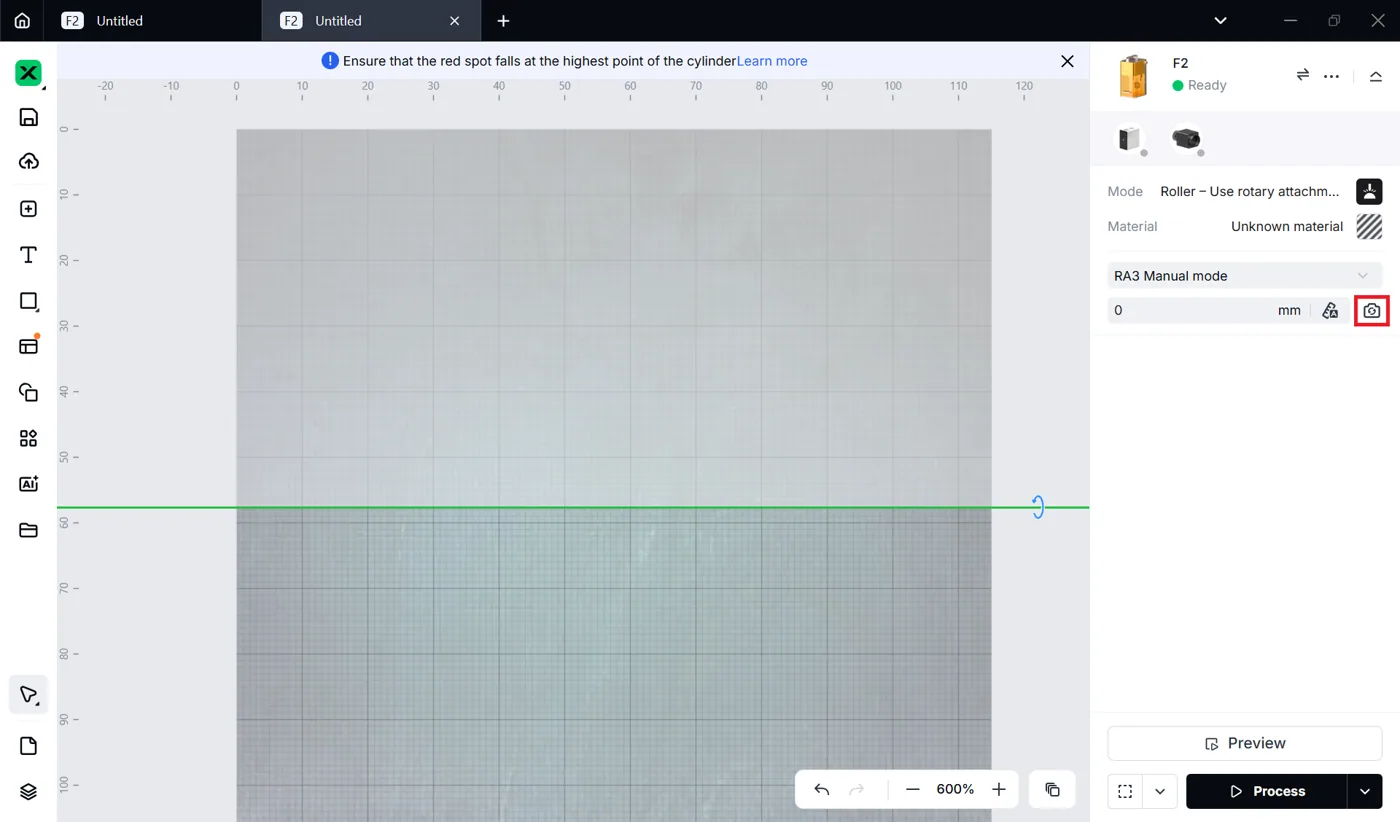
Task: Select the rectangle shape tool
Action: click(x=29, y=301)
